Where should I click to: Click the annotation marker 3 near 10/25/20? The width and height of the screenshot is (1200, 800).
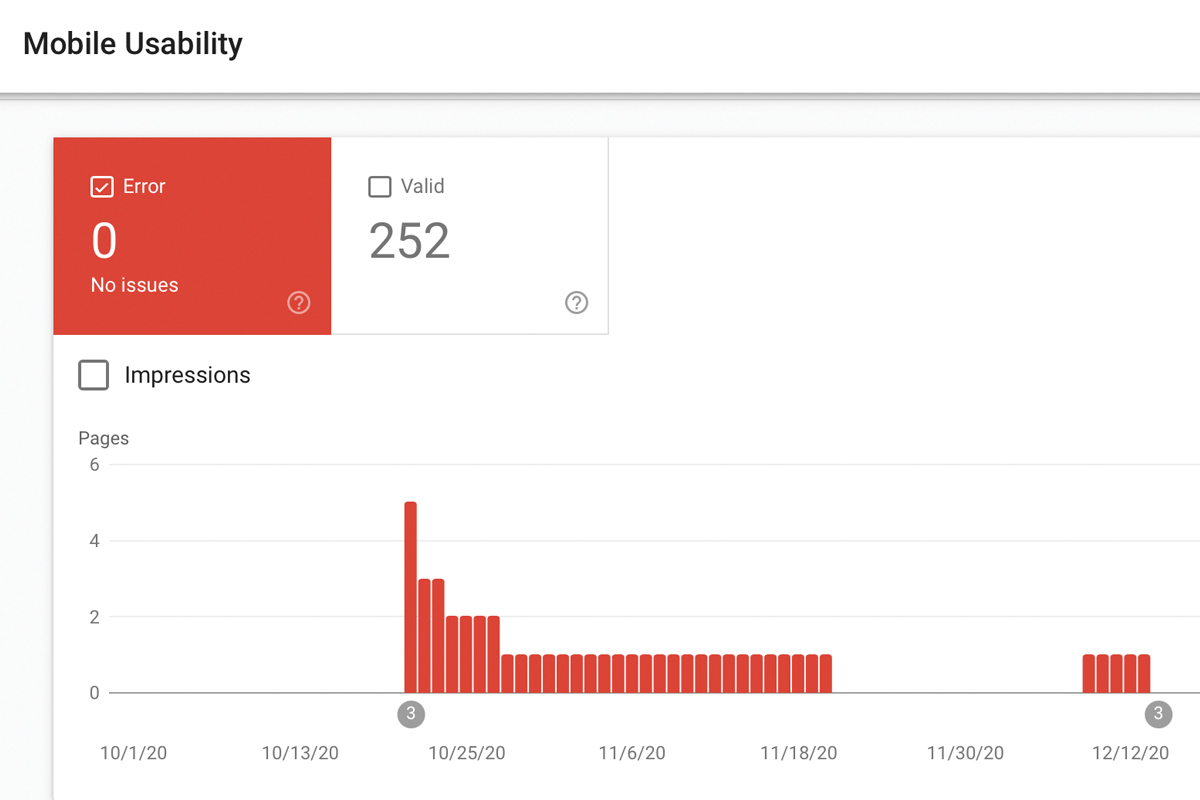tap(410, 714)
